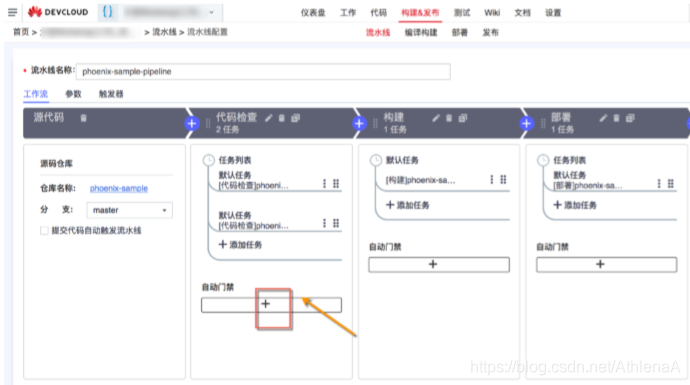Select the 工作流 tab
The width and height of the screenshot is (690, 385).
click(x=36, y=94)
